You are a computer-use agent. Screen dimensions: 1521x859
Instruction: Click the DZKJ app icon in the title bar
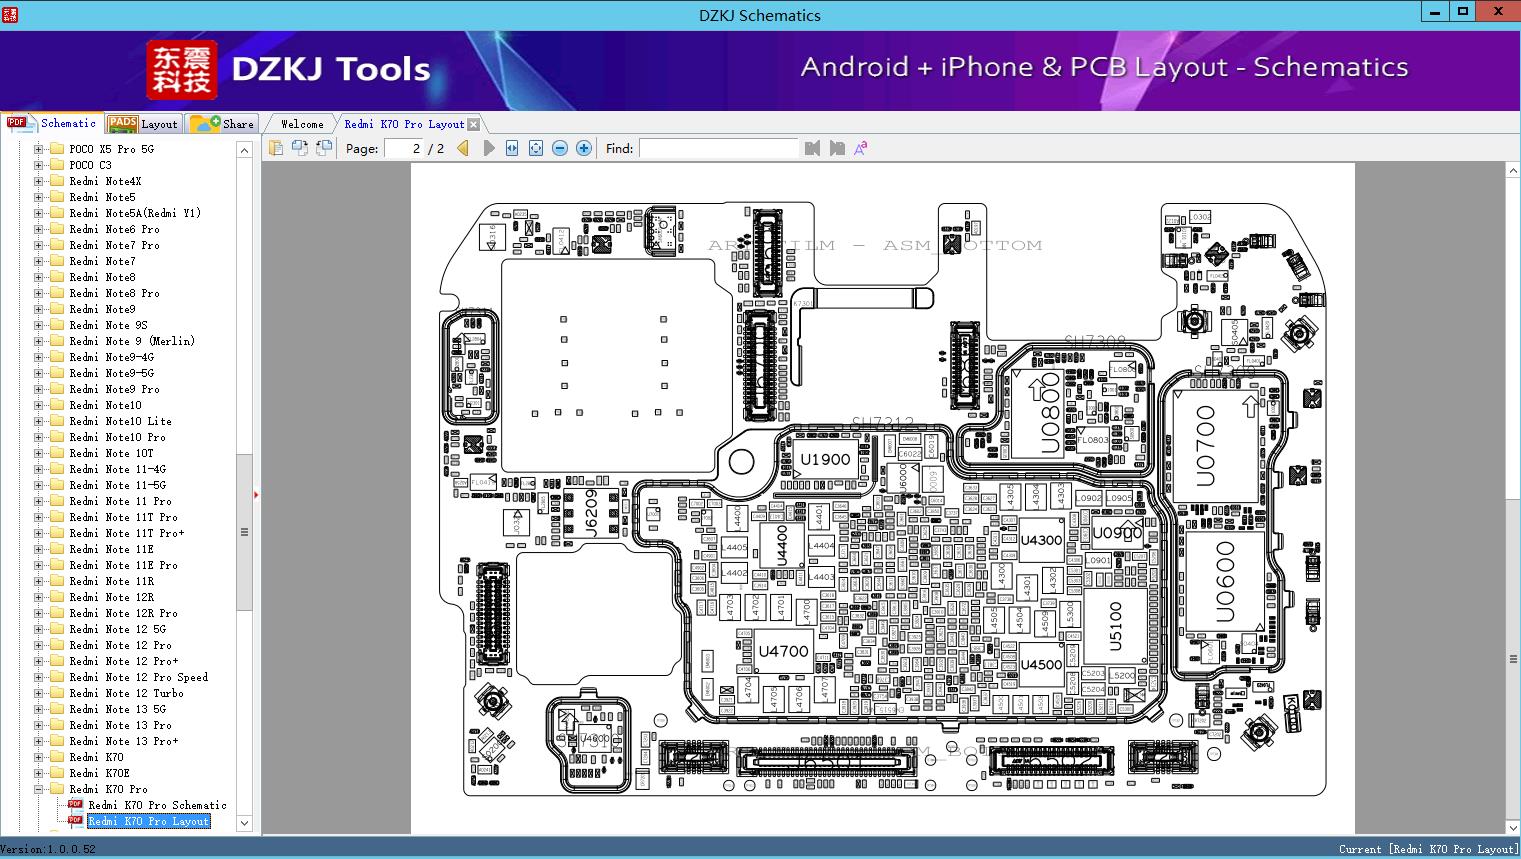10,14
